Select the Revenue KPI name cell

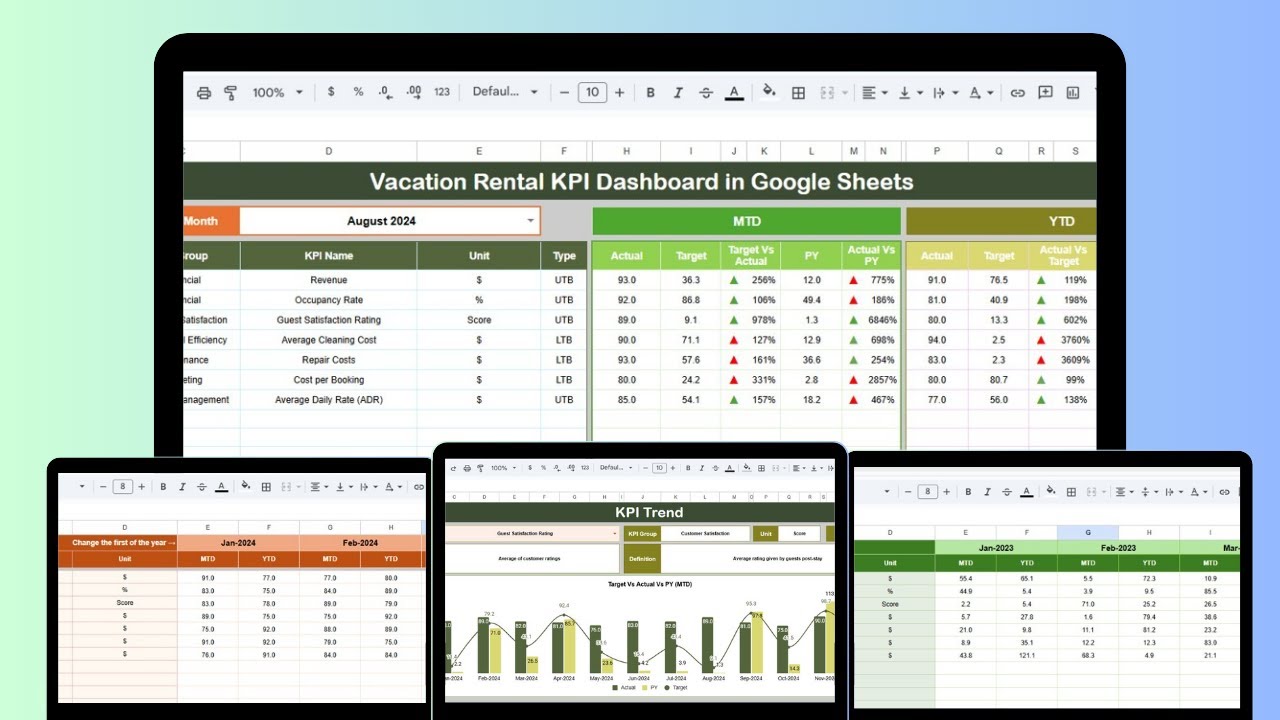pyautogui.click(x=329, y=280)
